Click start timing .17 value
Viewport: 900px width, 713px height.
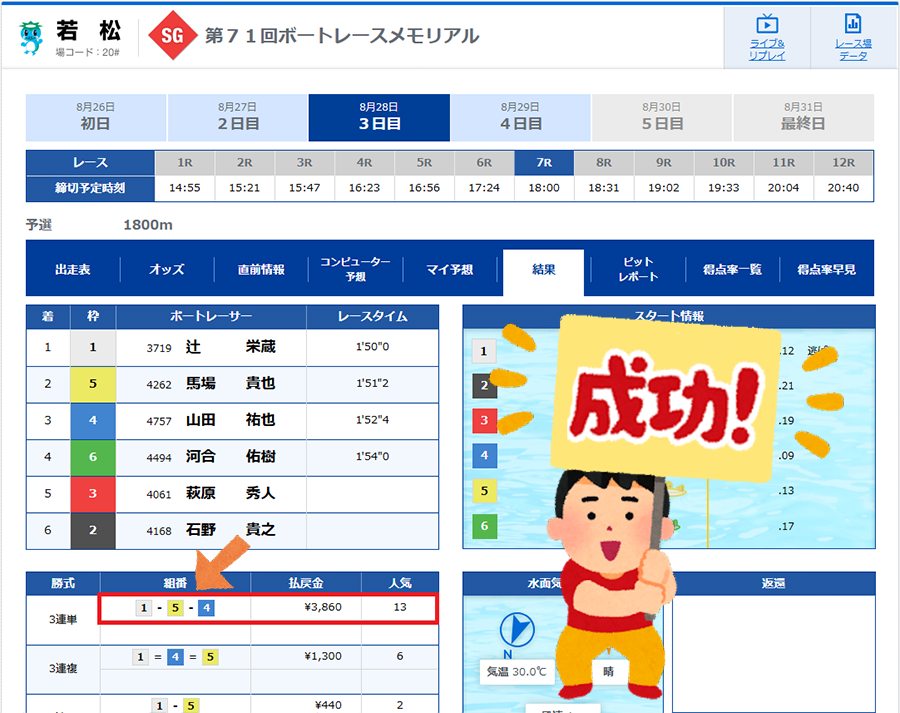coord(786,526)
